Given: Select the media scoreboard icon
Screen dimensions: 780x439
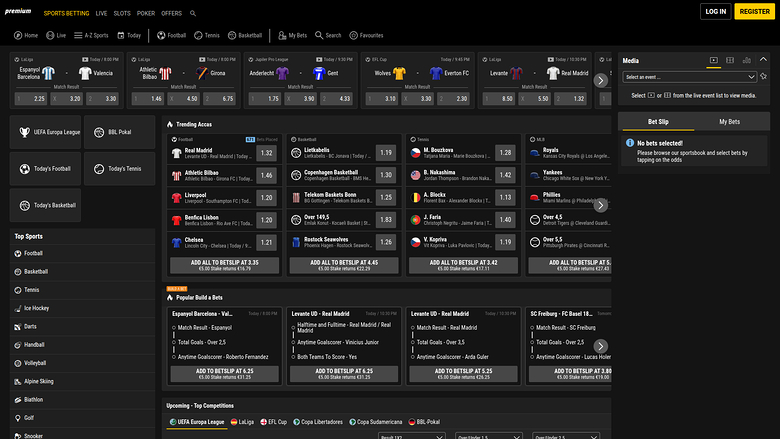Looking at the screenshot, I should pyautogui.click(x=730, y=60).
